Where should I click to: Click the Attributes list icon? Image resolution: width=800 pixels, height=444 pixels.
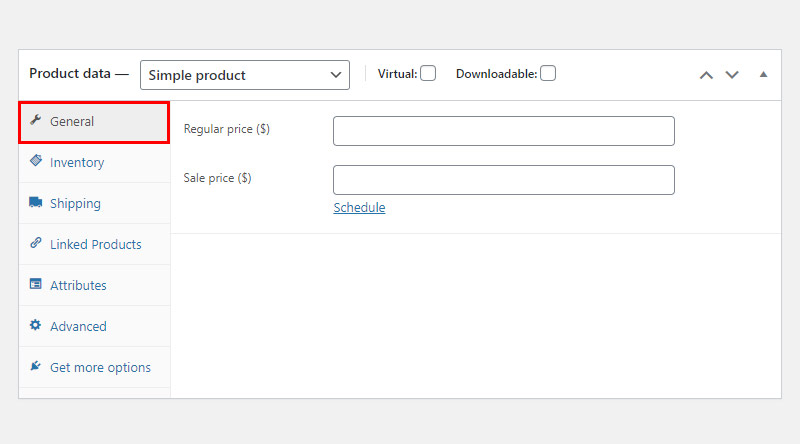[36, 284]
